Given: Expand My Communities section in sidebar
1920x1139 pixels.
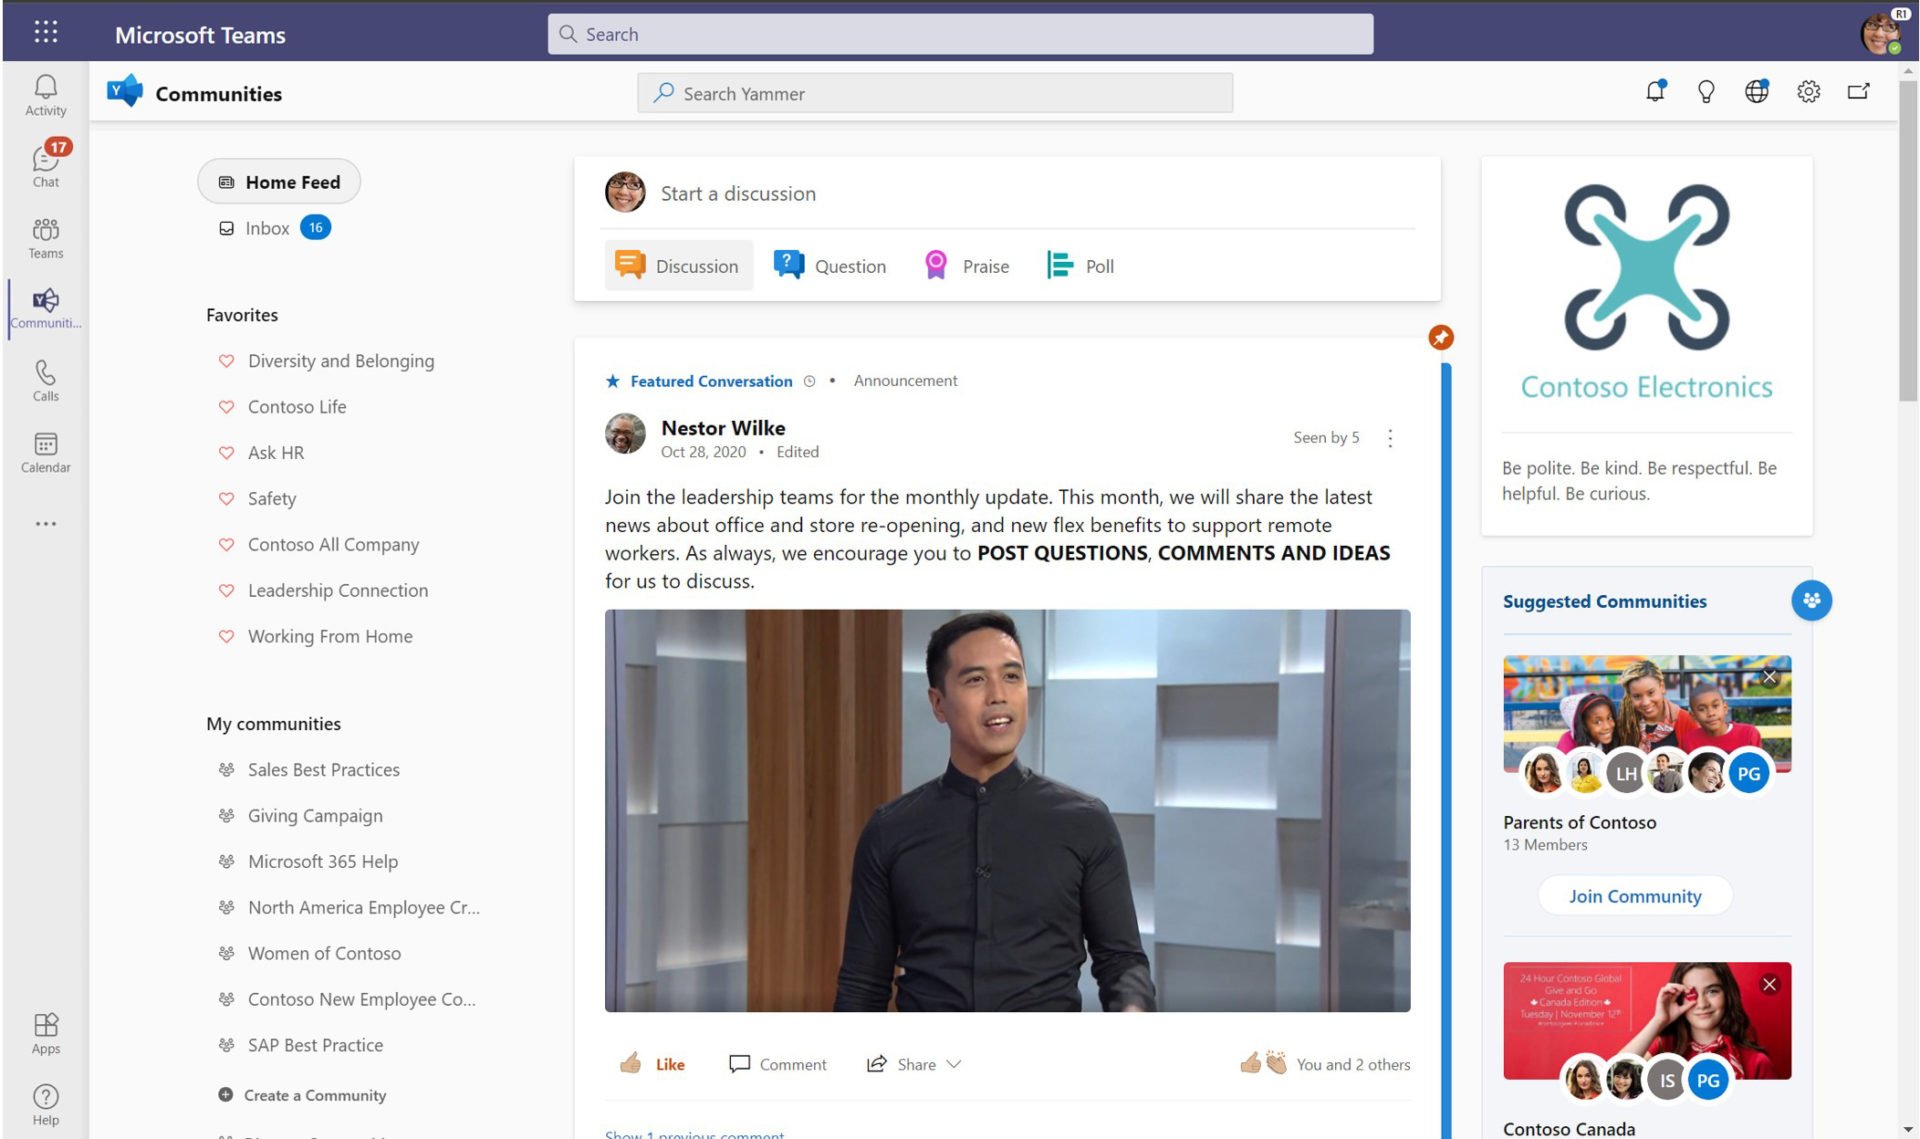Looking at the screenshot, I should [x=273, y=721].
